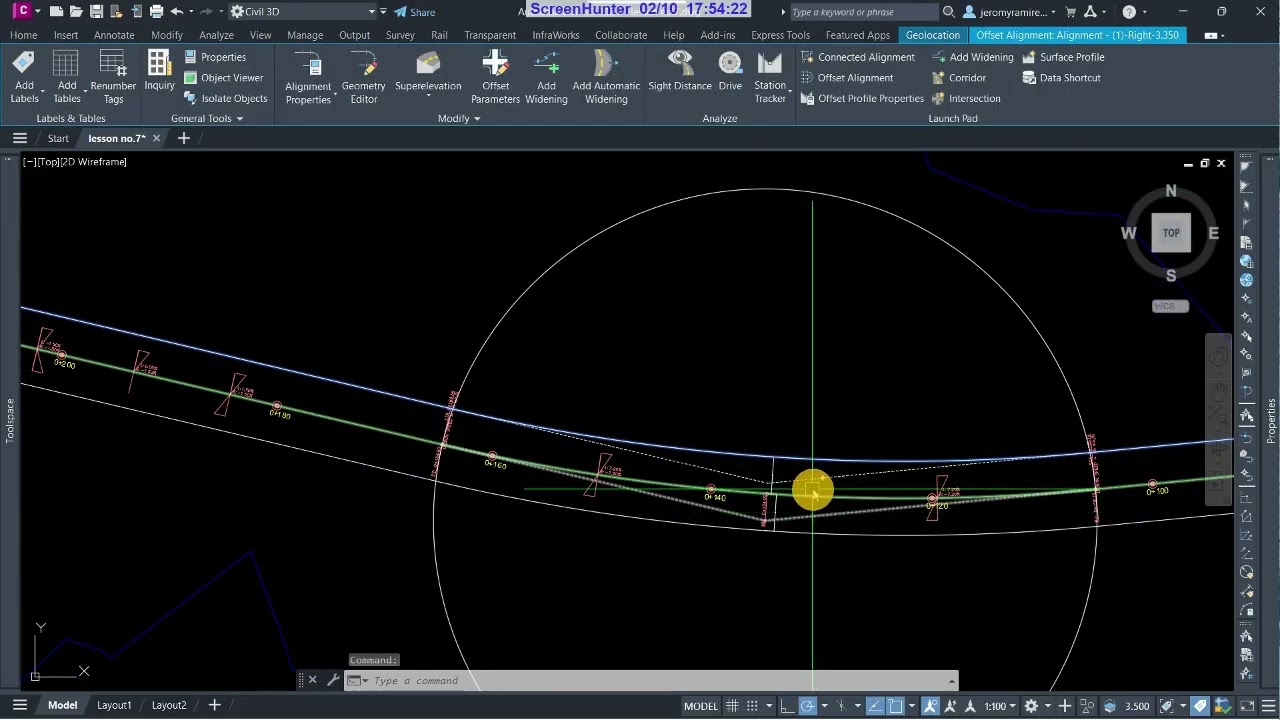Open Offset Profile Properties
The width and height of the screenshot is (1280, 720).
click(x=862, y=99)
